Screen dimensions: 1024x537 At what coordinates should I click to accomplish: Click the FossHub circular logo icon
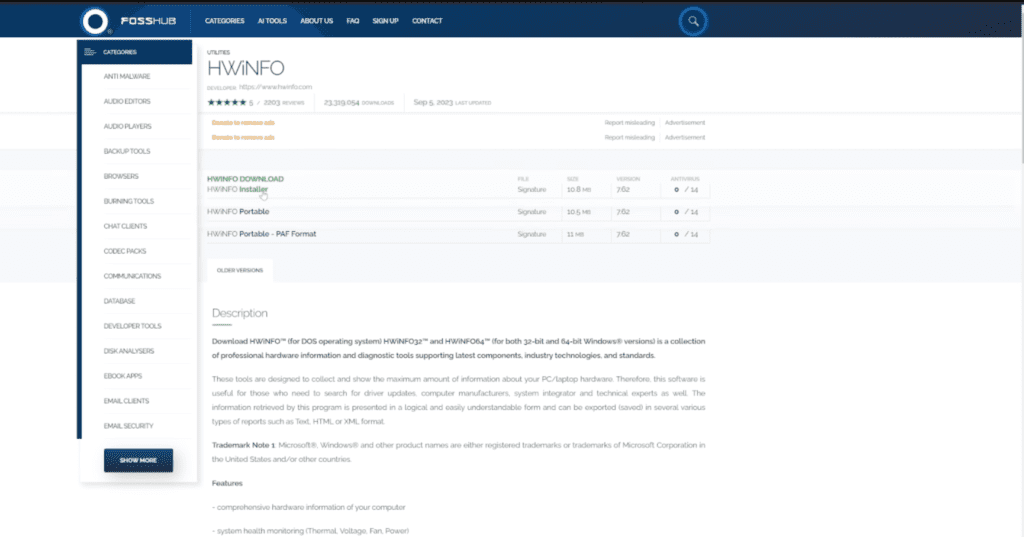coord(95,21)
